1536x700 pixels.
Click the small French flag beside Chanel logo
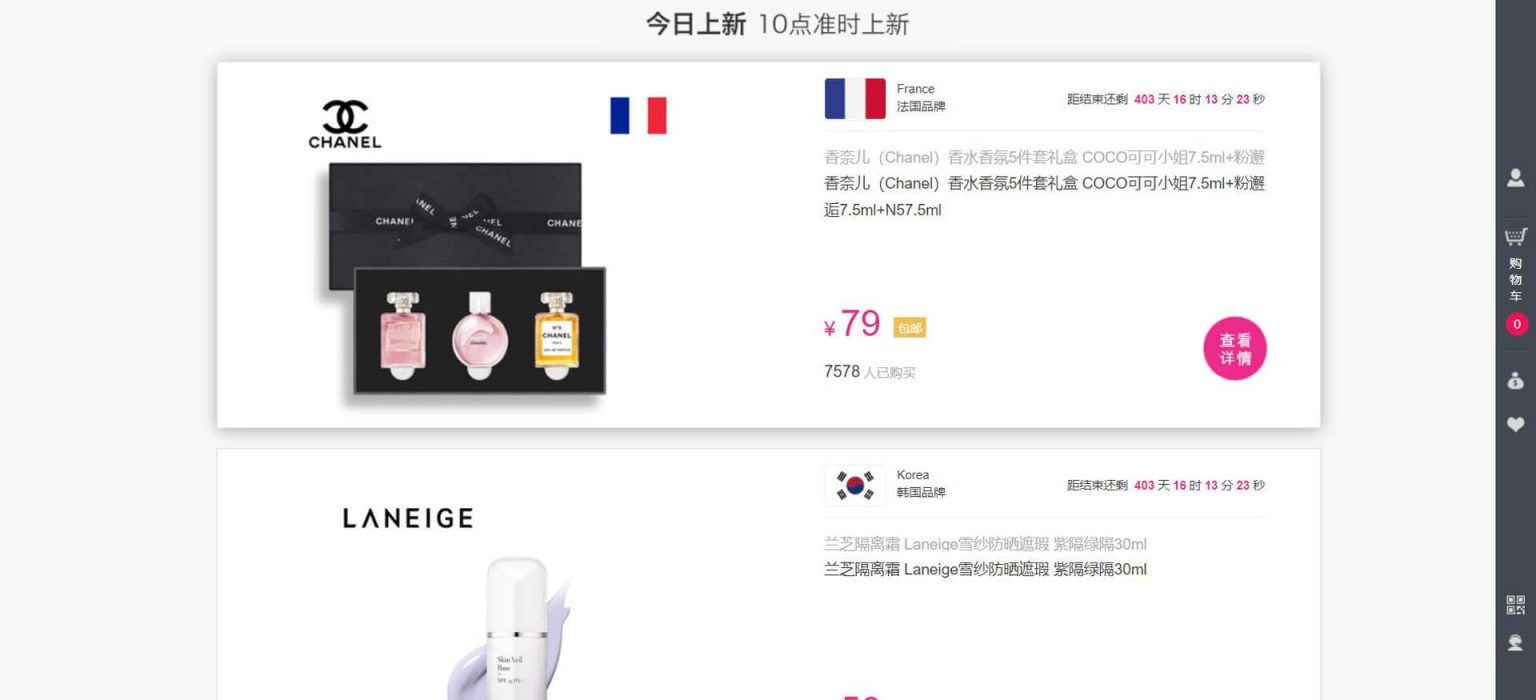[x=638, y=115]
